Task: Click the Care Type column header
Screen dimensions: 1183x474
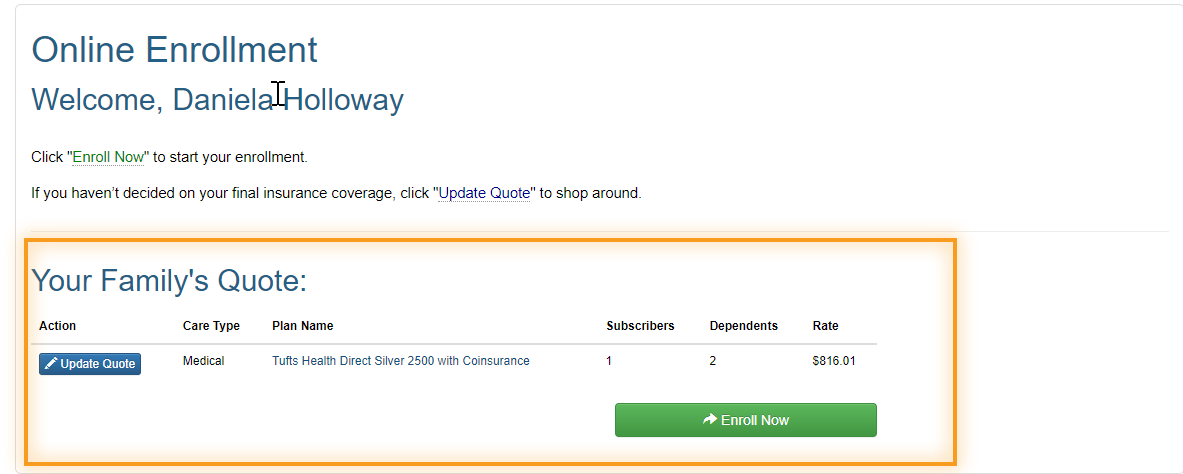Action: click(211, 326)
